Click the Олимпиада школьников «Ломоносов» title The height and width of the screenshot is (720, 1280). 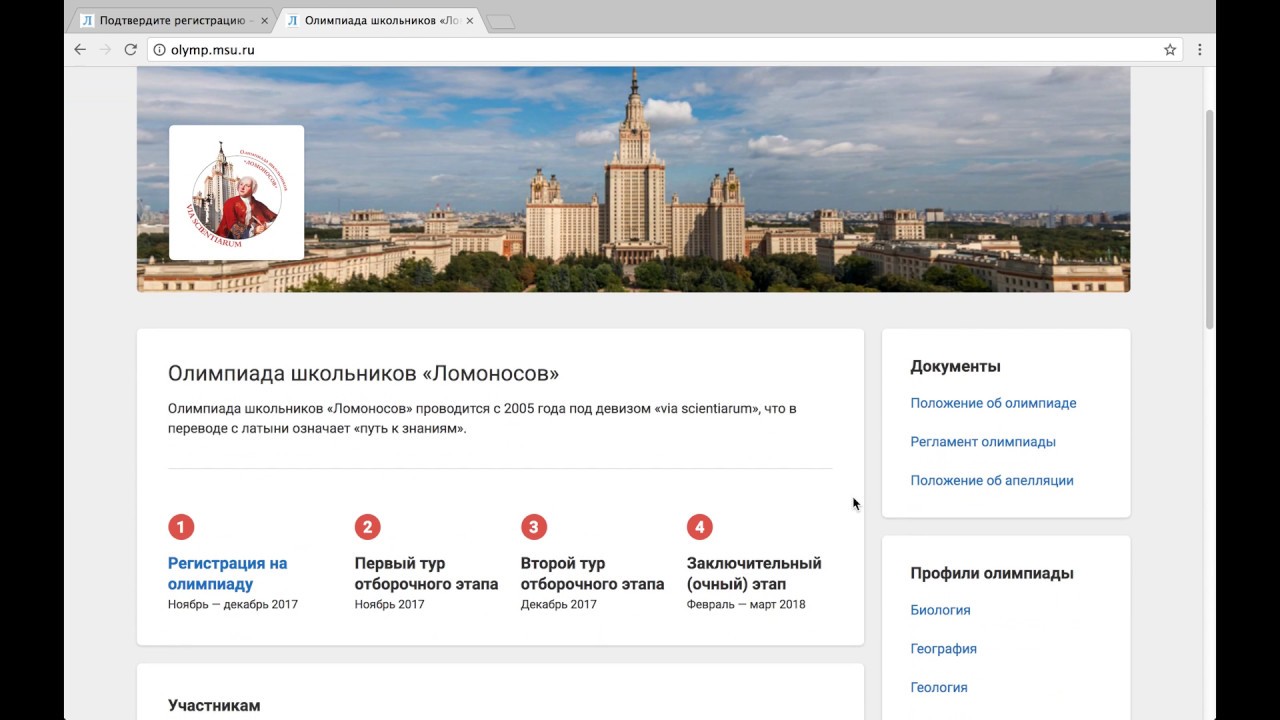pos(363,374)
